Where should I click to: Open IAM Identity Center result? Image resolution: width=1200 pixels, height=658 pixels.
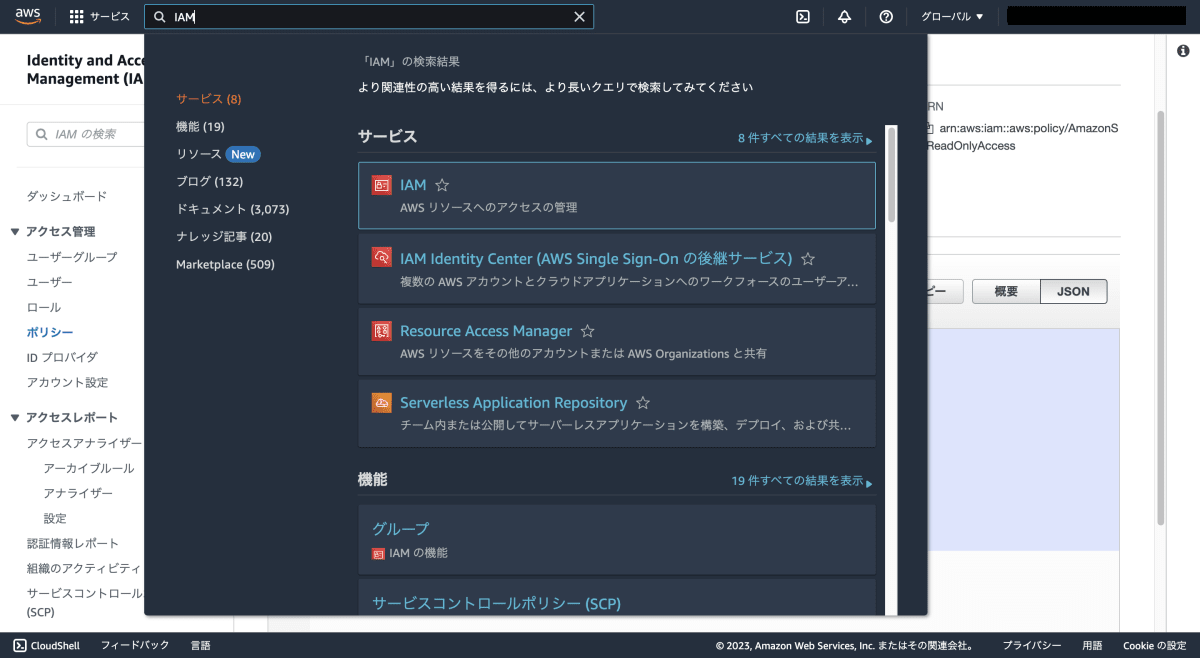point(617,268)
